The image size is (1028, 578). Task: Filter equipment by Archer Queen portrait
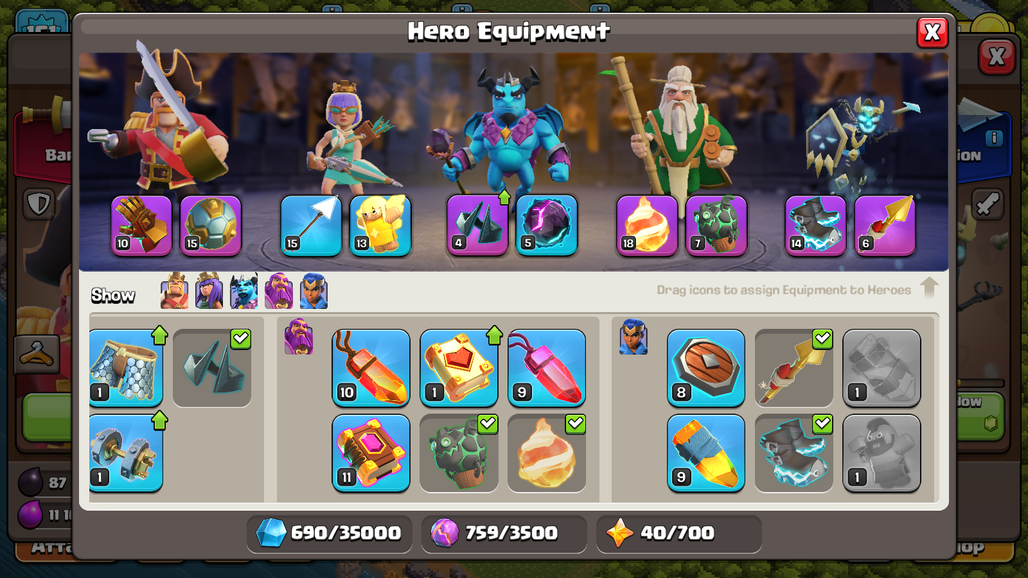209,291
